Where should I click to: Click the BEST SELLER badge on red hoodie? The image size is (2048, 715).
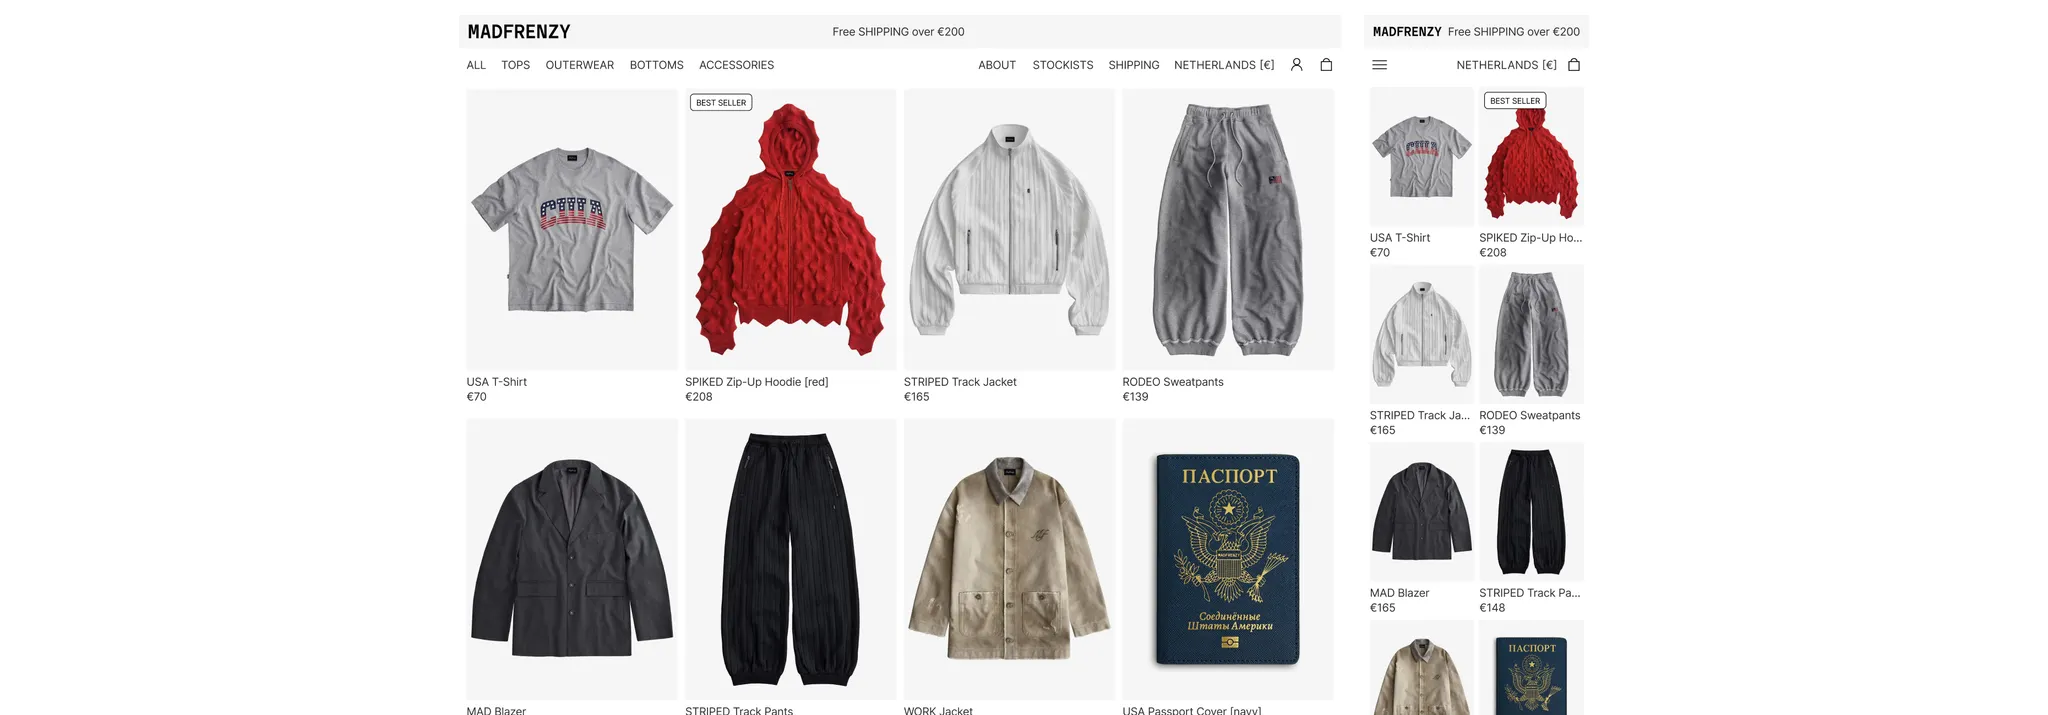[x=721, y=102]
